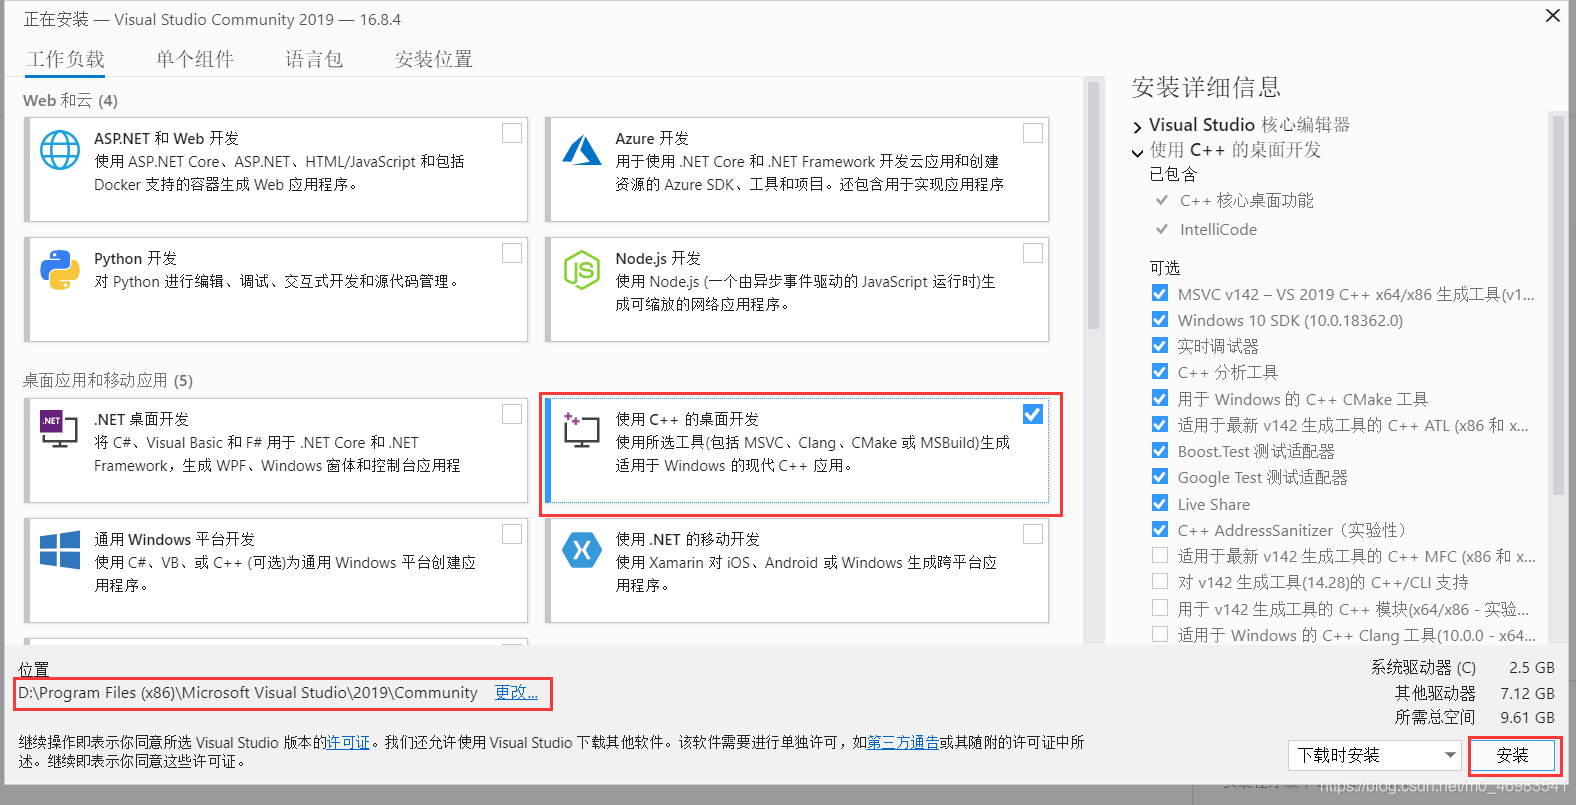Check the C++ Clang 工具 for Windows option
This screenshot has height=805, width=1576.
pyautogui.click(x=1160, y=634)
